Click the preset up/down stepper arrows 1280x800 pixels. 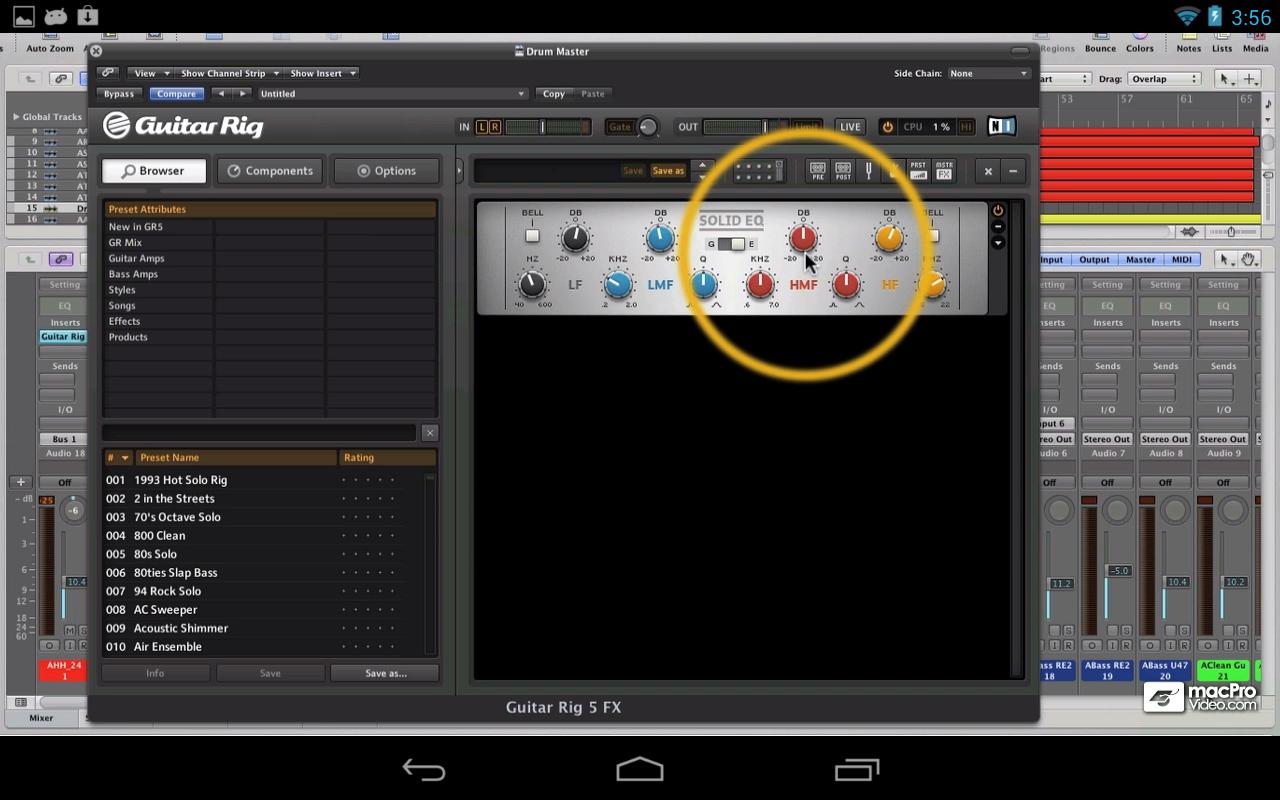(703, 171)
